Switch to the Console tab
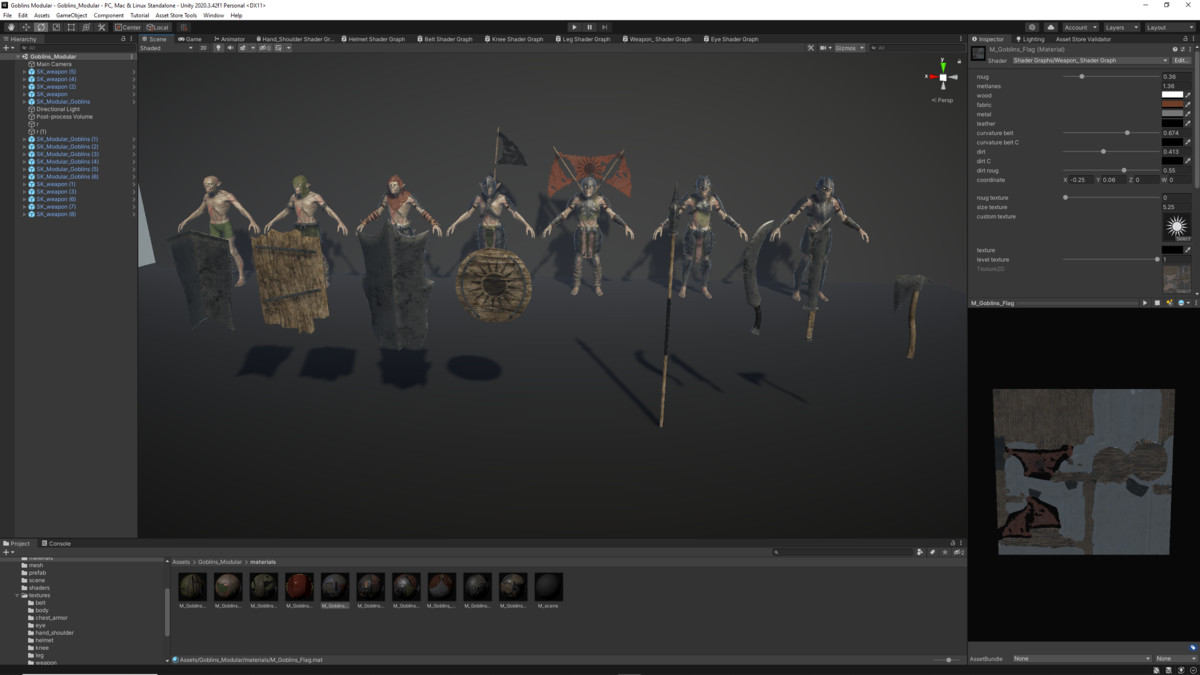1200x675 pixels. tap(57, 543)
